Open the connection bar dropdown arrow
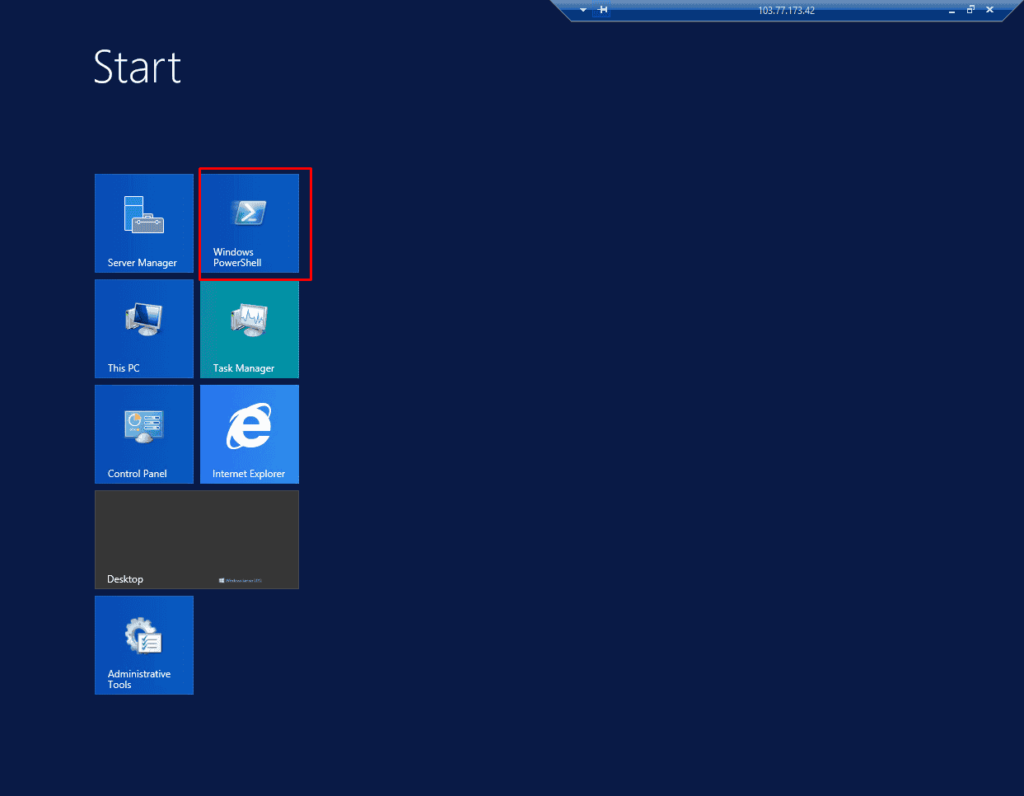 coord(583,10)
